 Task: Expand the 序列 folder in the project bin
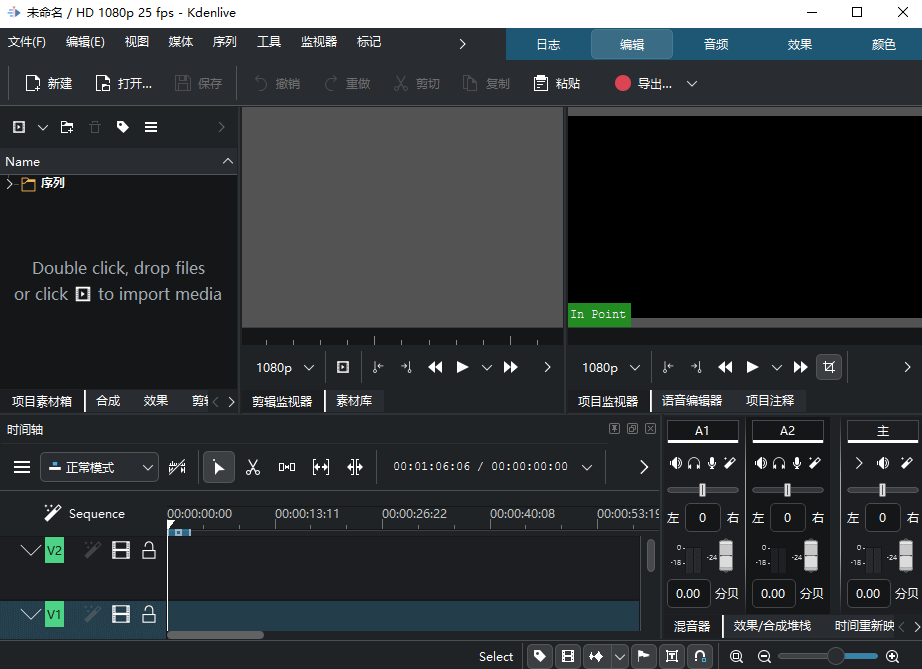point(10,183)
